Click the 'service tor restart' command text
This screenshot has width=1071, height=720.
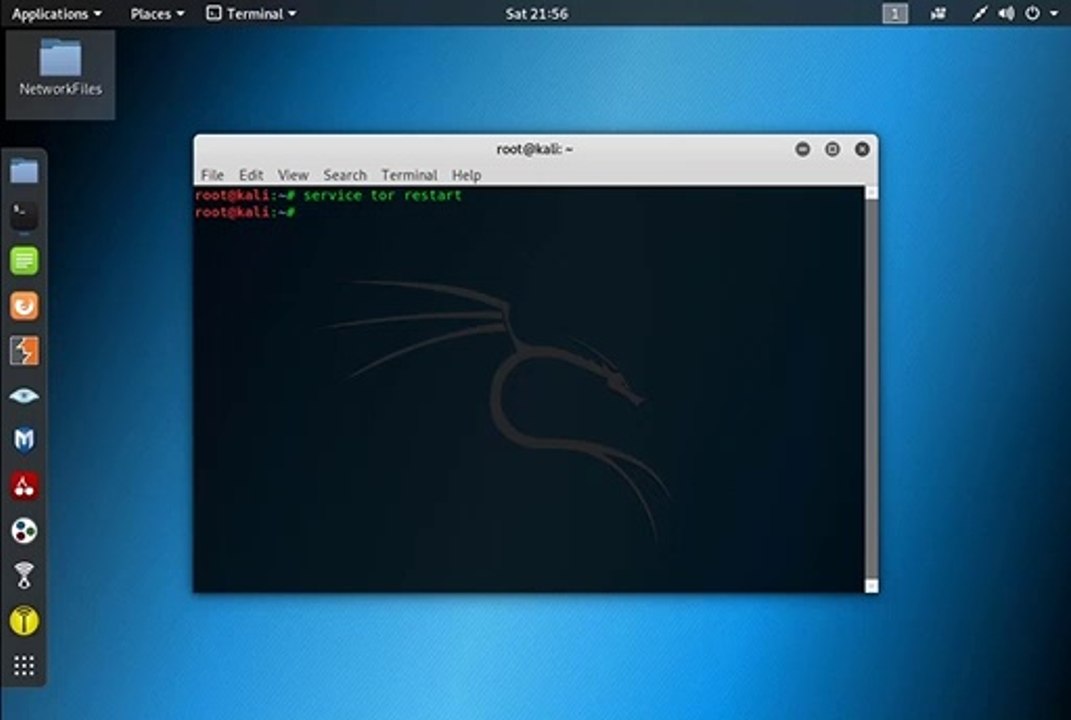(x=382, y=195)
